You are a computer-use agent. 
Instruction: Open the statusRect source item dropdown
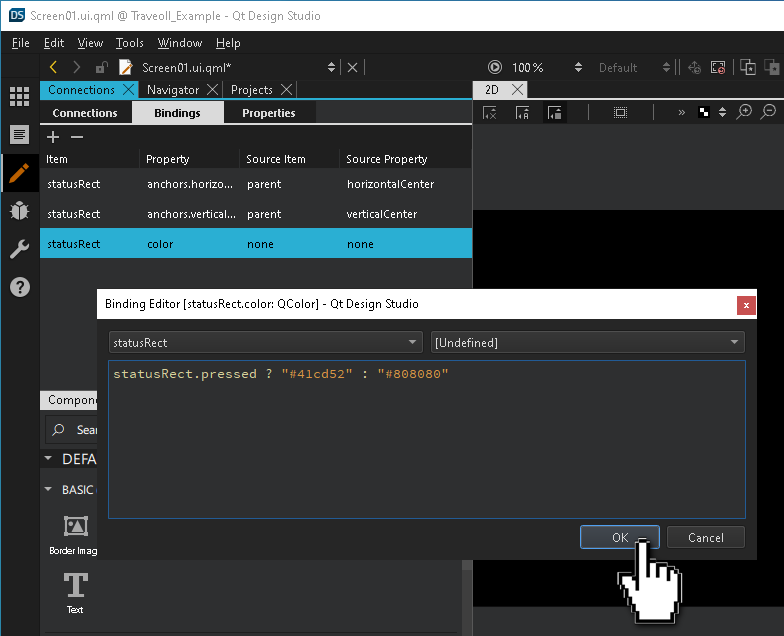[x=265, y=343]
